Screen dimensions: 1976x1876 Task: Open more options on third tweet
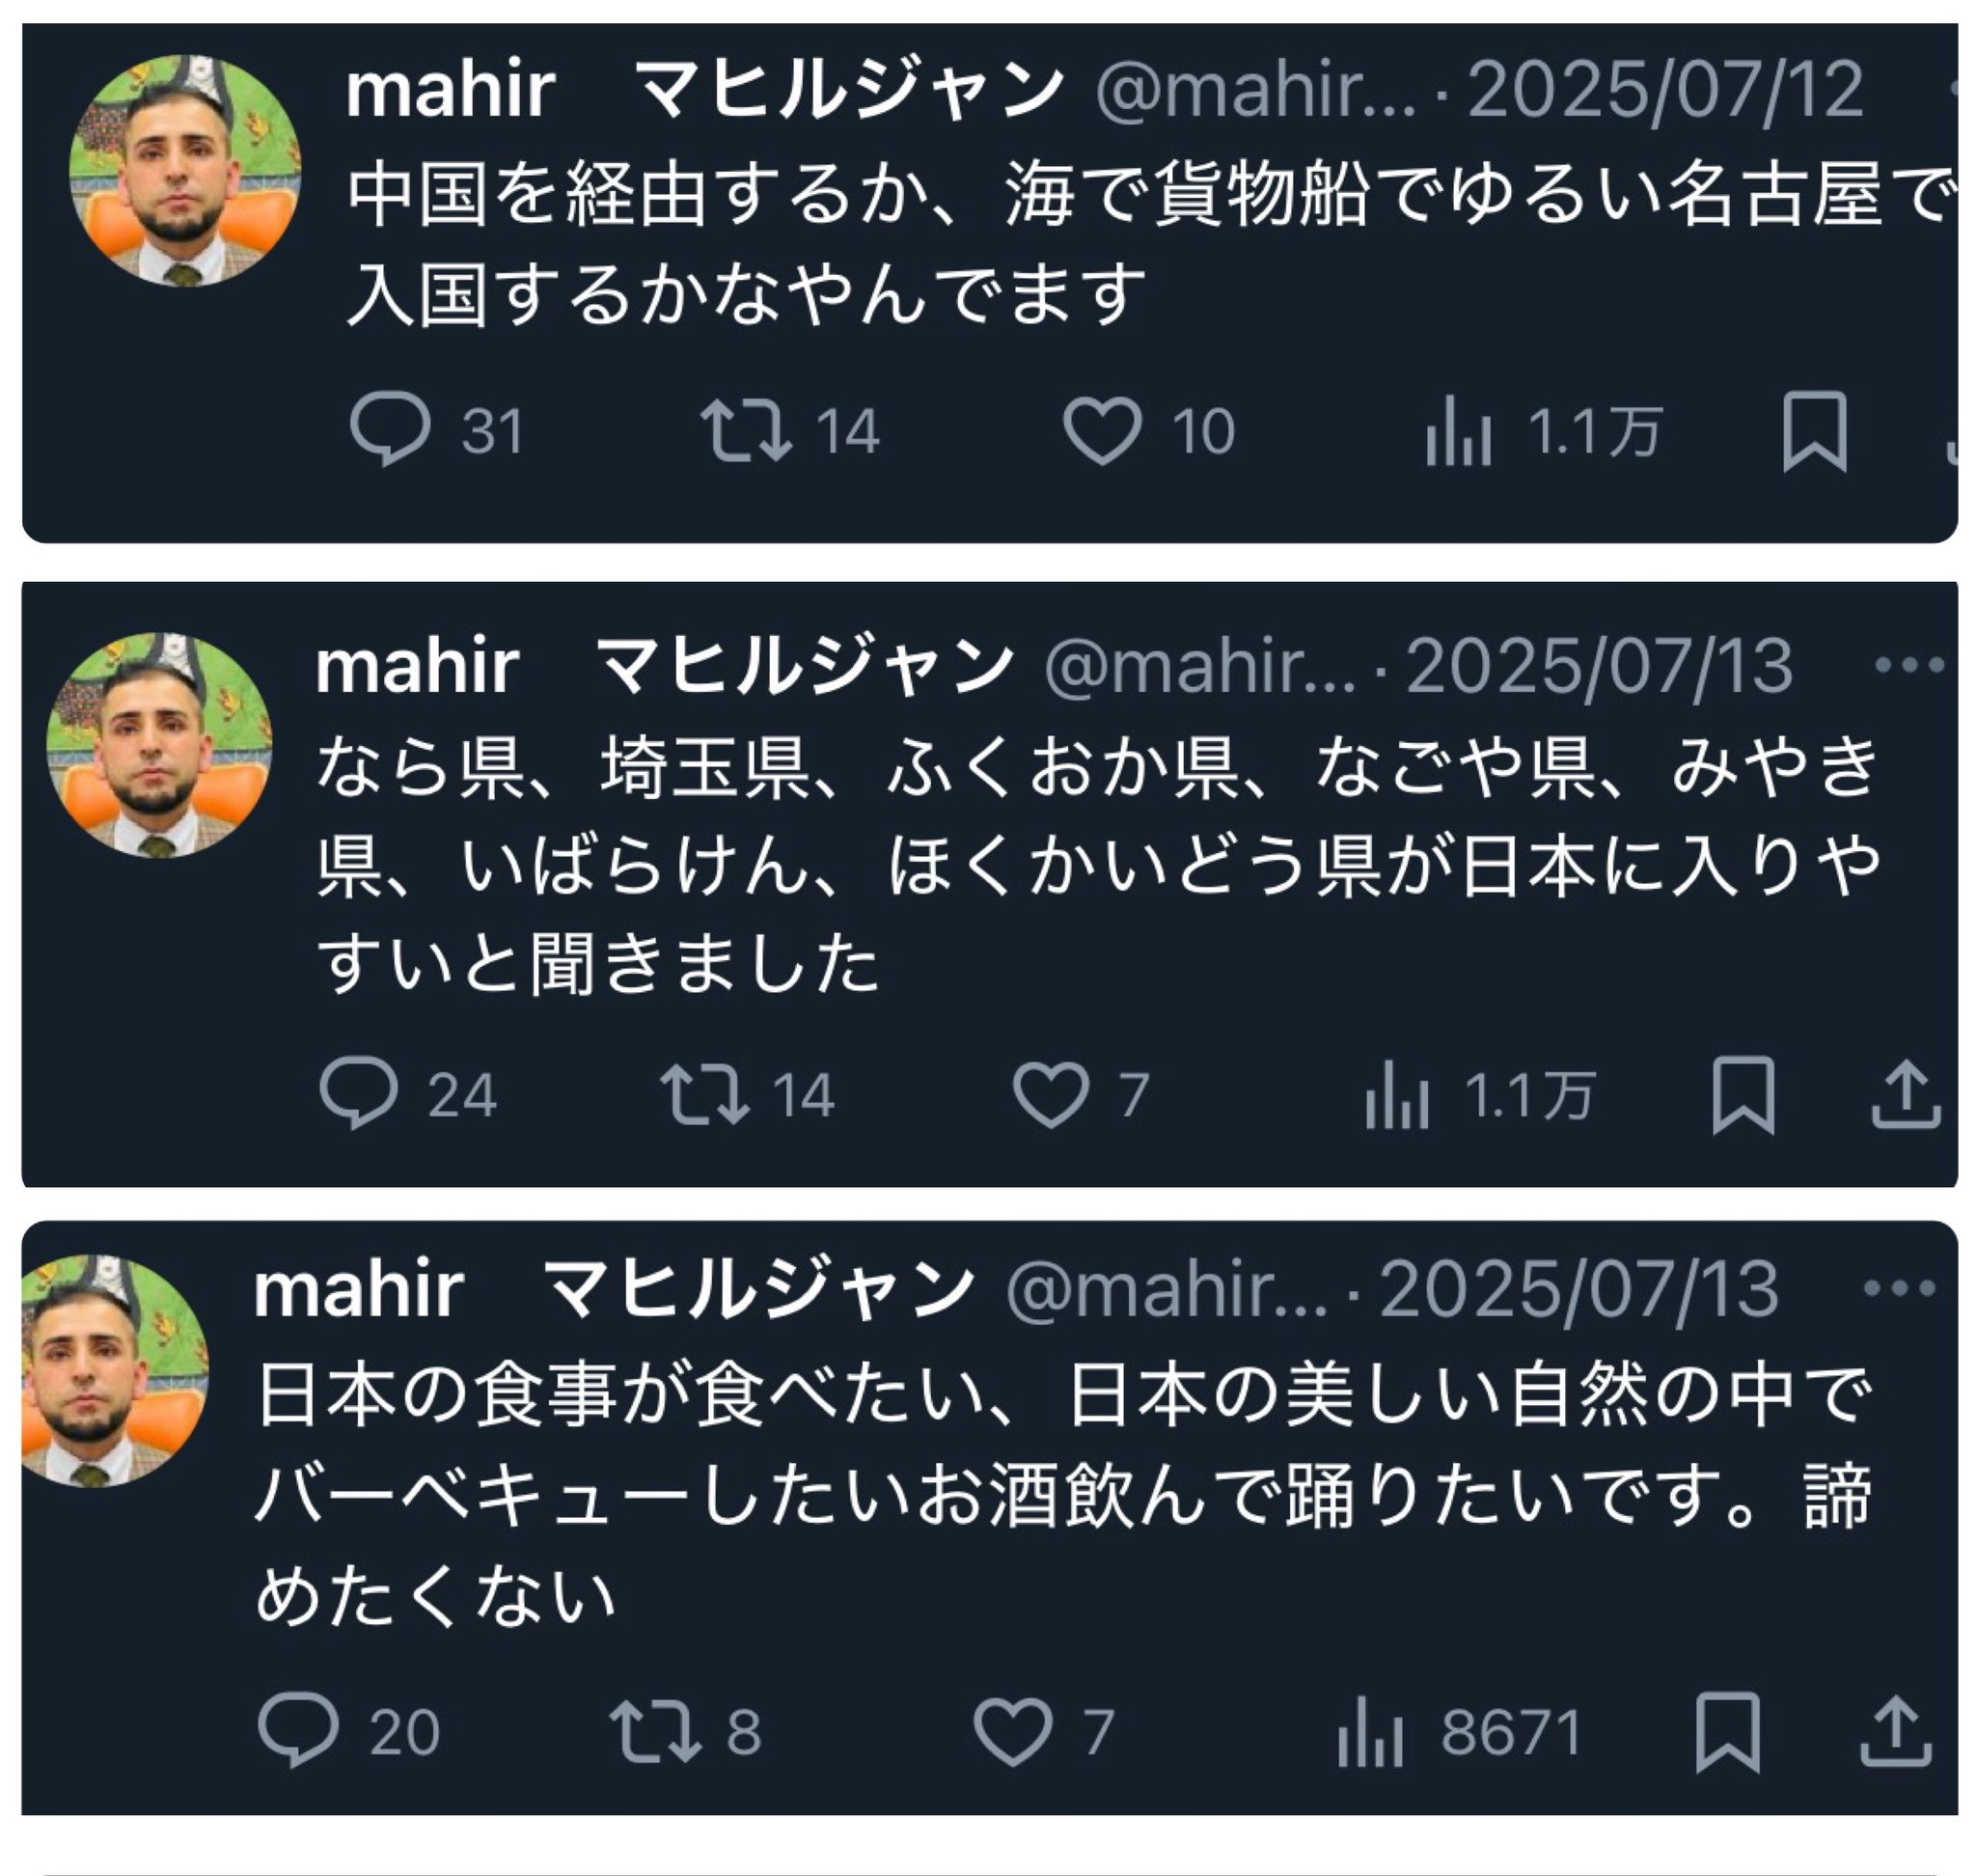click(x=1899, y=1288)
